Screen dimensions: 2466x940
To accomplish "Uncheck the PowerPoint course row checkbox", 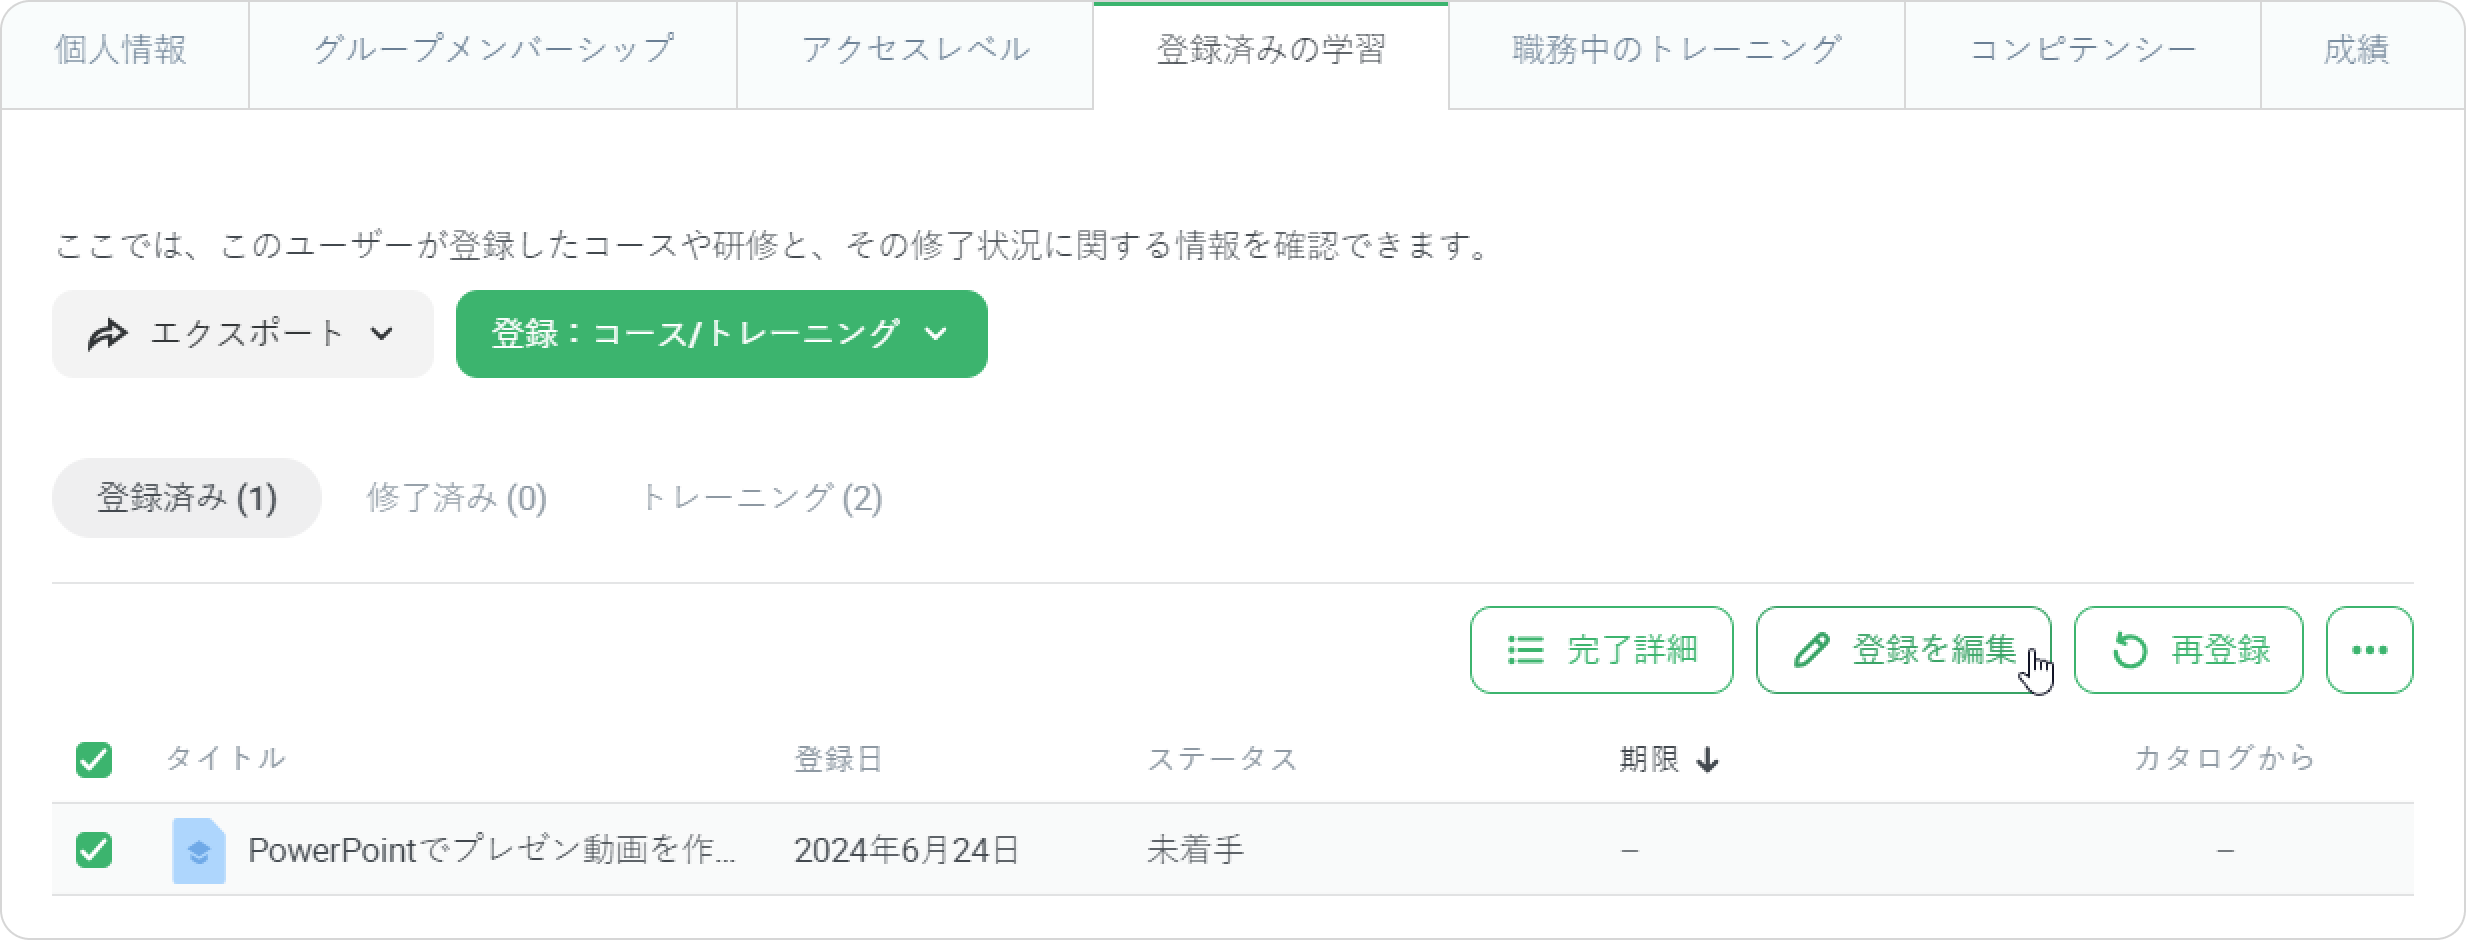I will [x=94, y=850].
